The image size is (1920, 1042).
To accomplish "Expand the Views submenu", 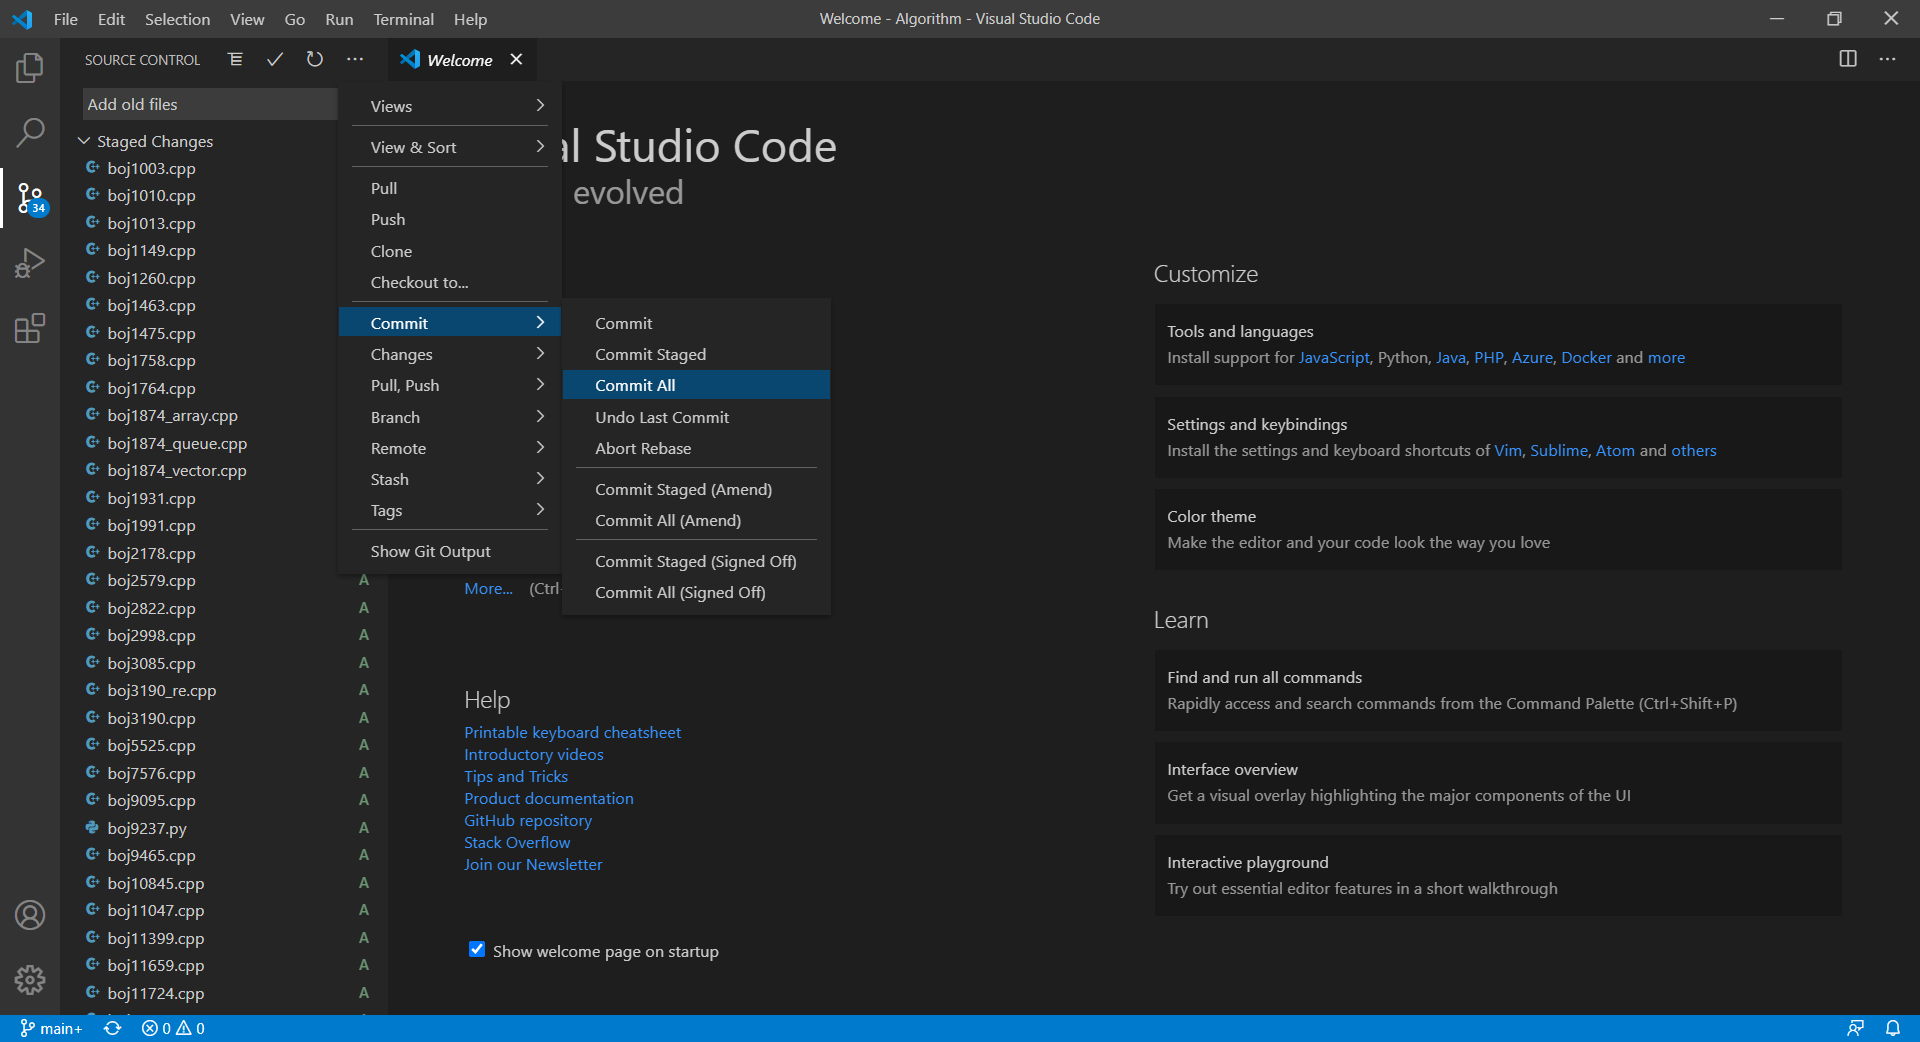I will coord(449,106).
